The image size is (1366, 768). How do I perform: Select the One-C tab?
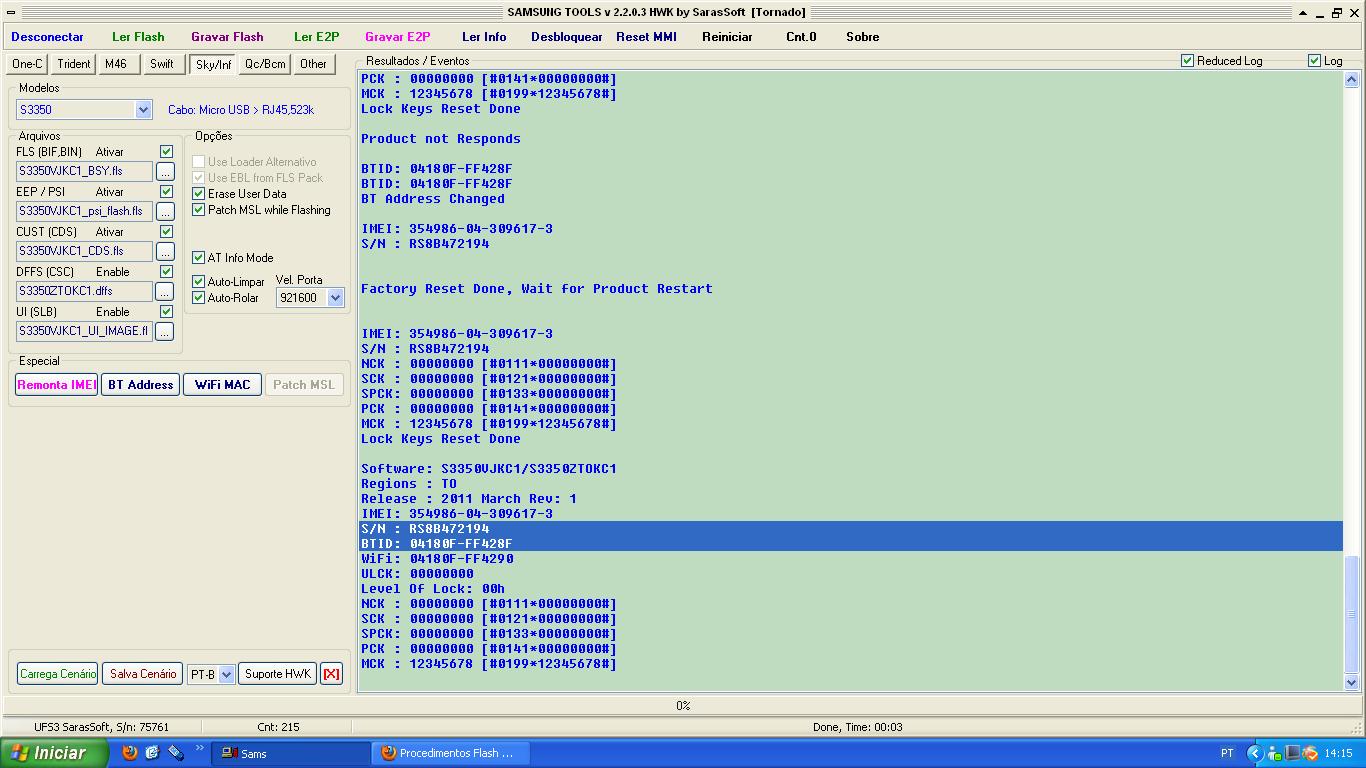[27, 64]
